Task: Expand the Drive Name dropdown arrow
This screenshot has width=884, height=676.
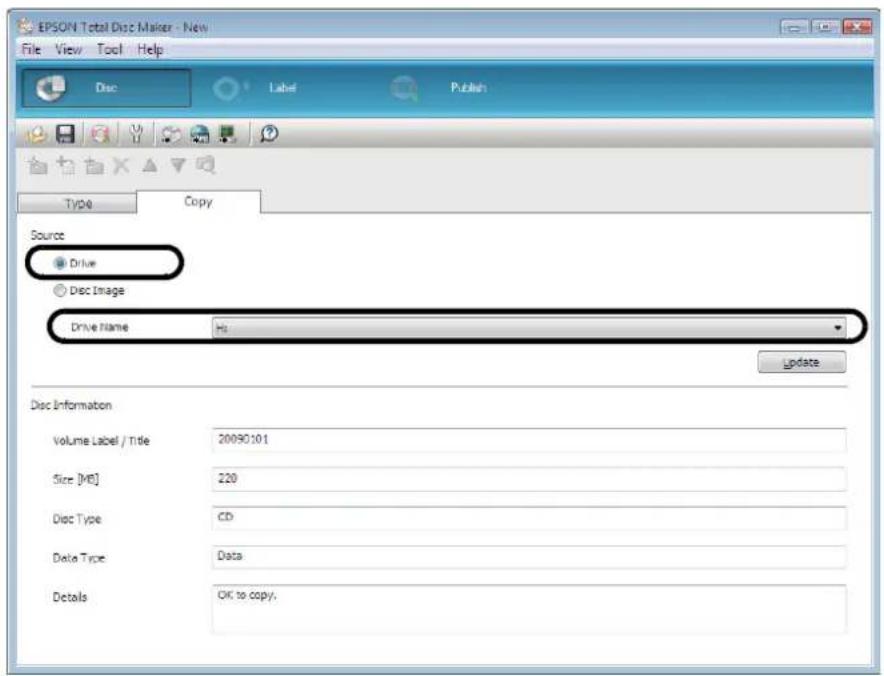Action: (x=838, y=328)
